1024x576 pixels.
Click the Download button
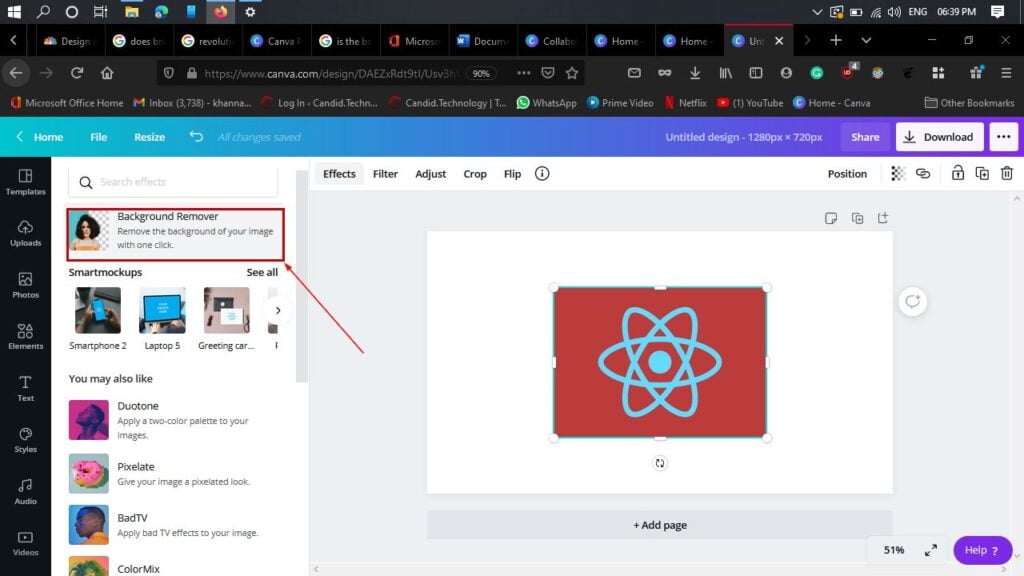pos(939,136)
